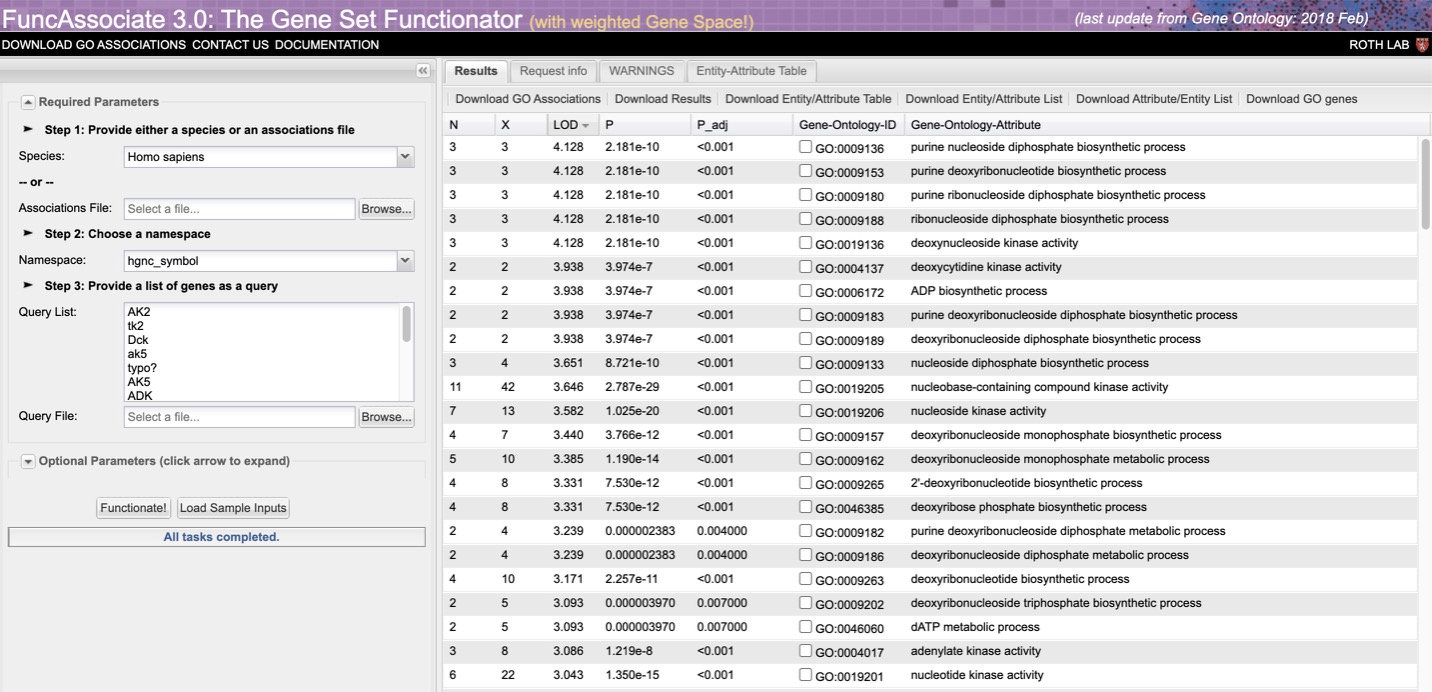Image resolution: width=1432 pixels, height=692 pixels.
Task: Click the results table vertical scrollbar
Action: (1425, 184)
